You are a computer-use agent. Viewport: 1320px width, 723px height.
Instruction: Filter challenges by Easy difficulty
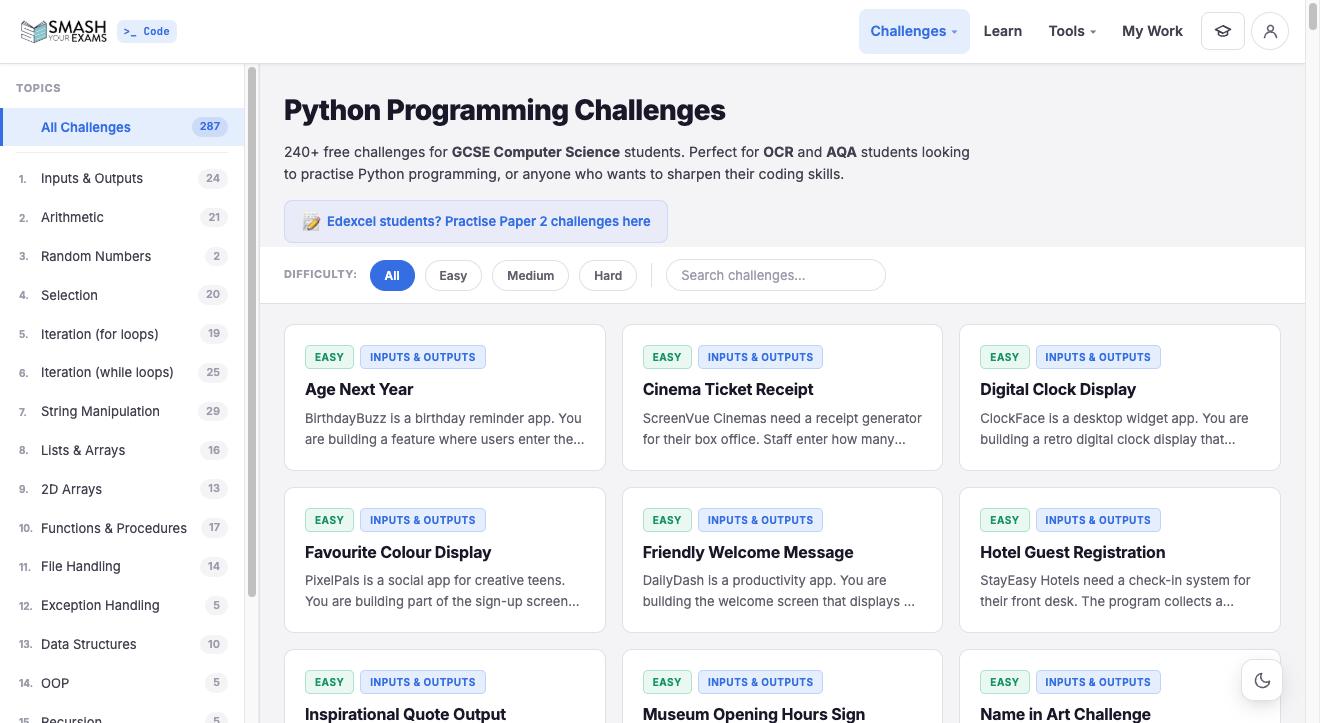(x=453, y=275)
